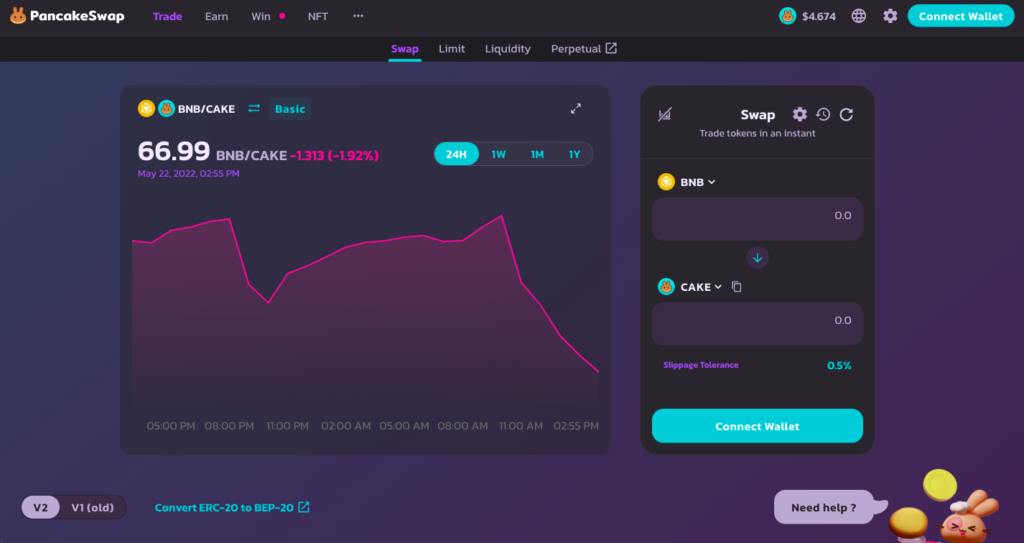This screenshot has width=1024, height=543.
Task: Open the Win menu
Action: [x=261, y=16]
